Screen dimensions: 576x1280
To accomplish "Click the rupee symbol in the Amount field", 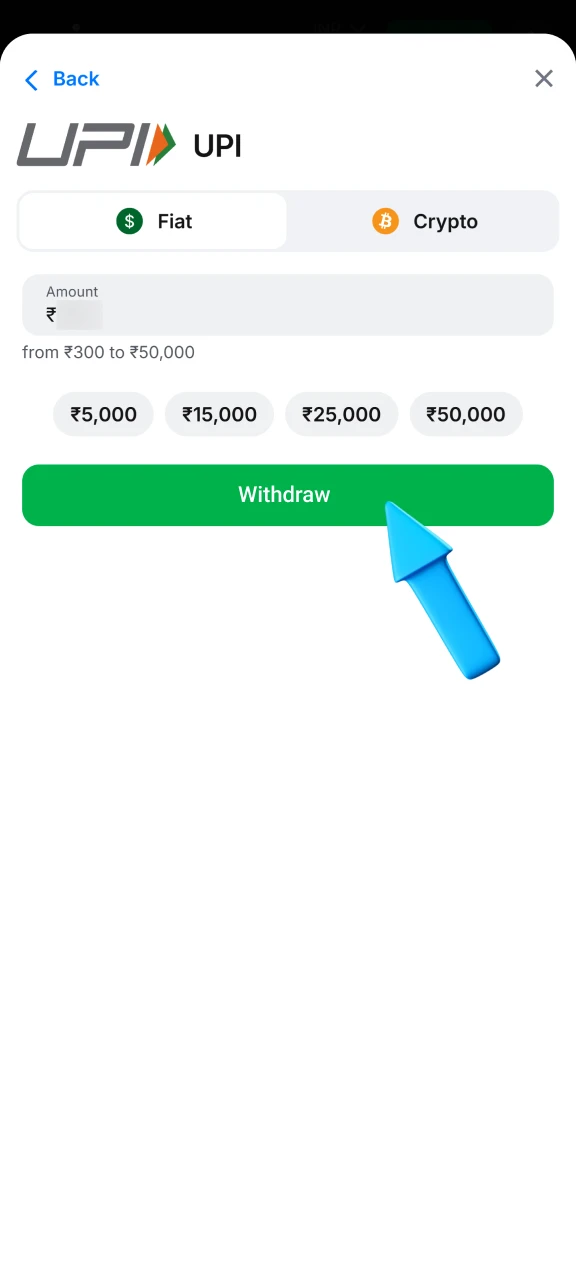I will [x=50, y=315].
